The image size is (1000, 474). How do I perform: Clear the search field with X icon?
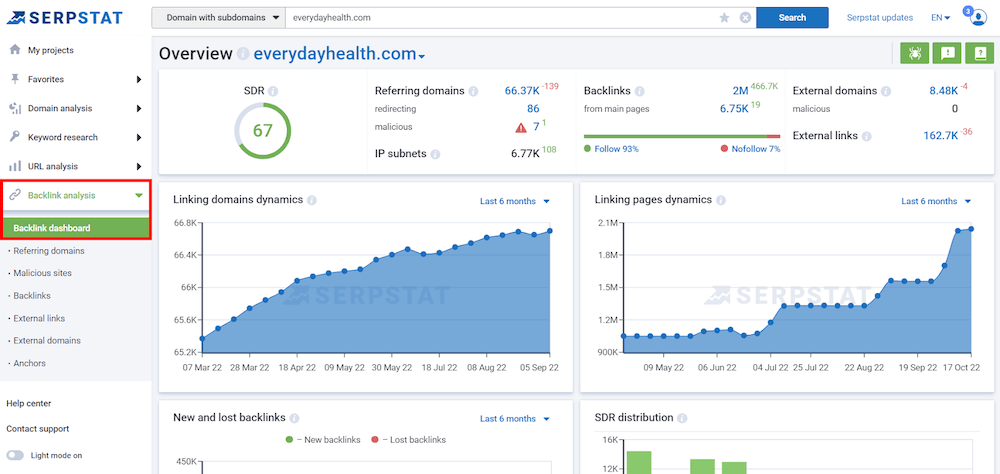point(745,18)
